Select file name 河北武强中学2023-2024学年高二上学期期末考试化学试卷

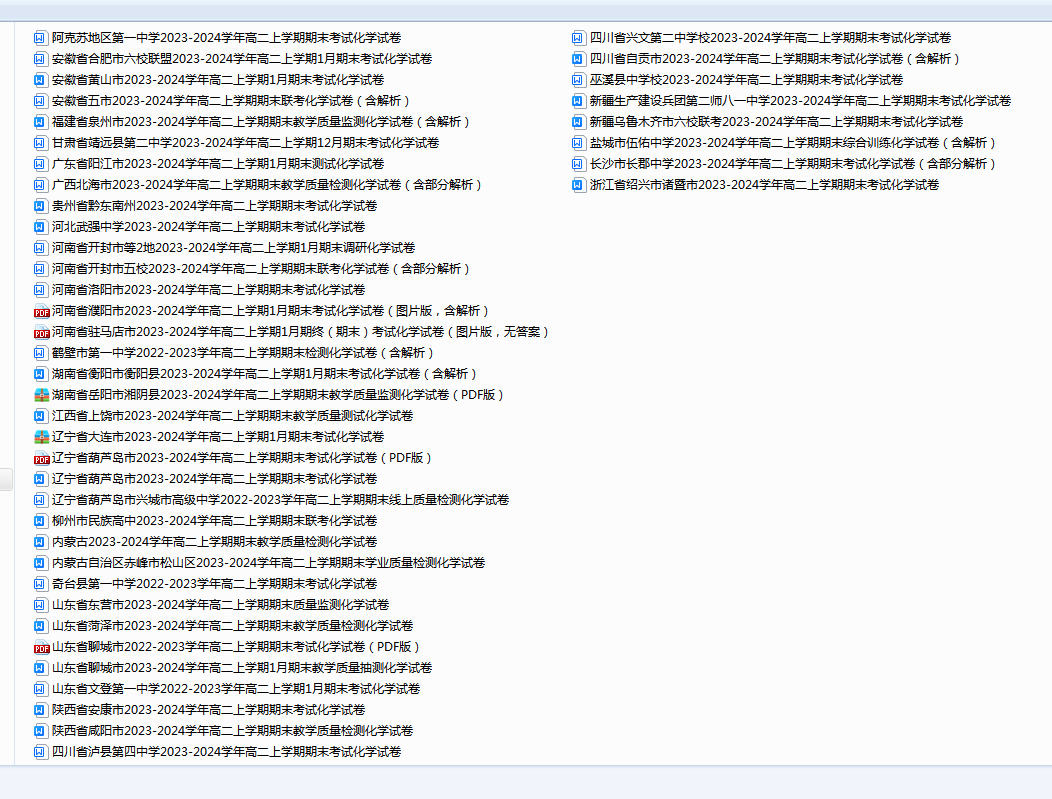[x=209, y=227]
